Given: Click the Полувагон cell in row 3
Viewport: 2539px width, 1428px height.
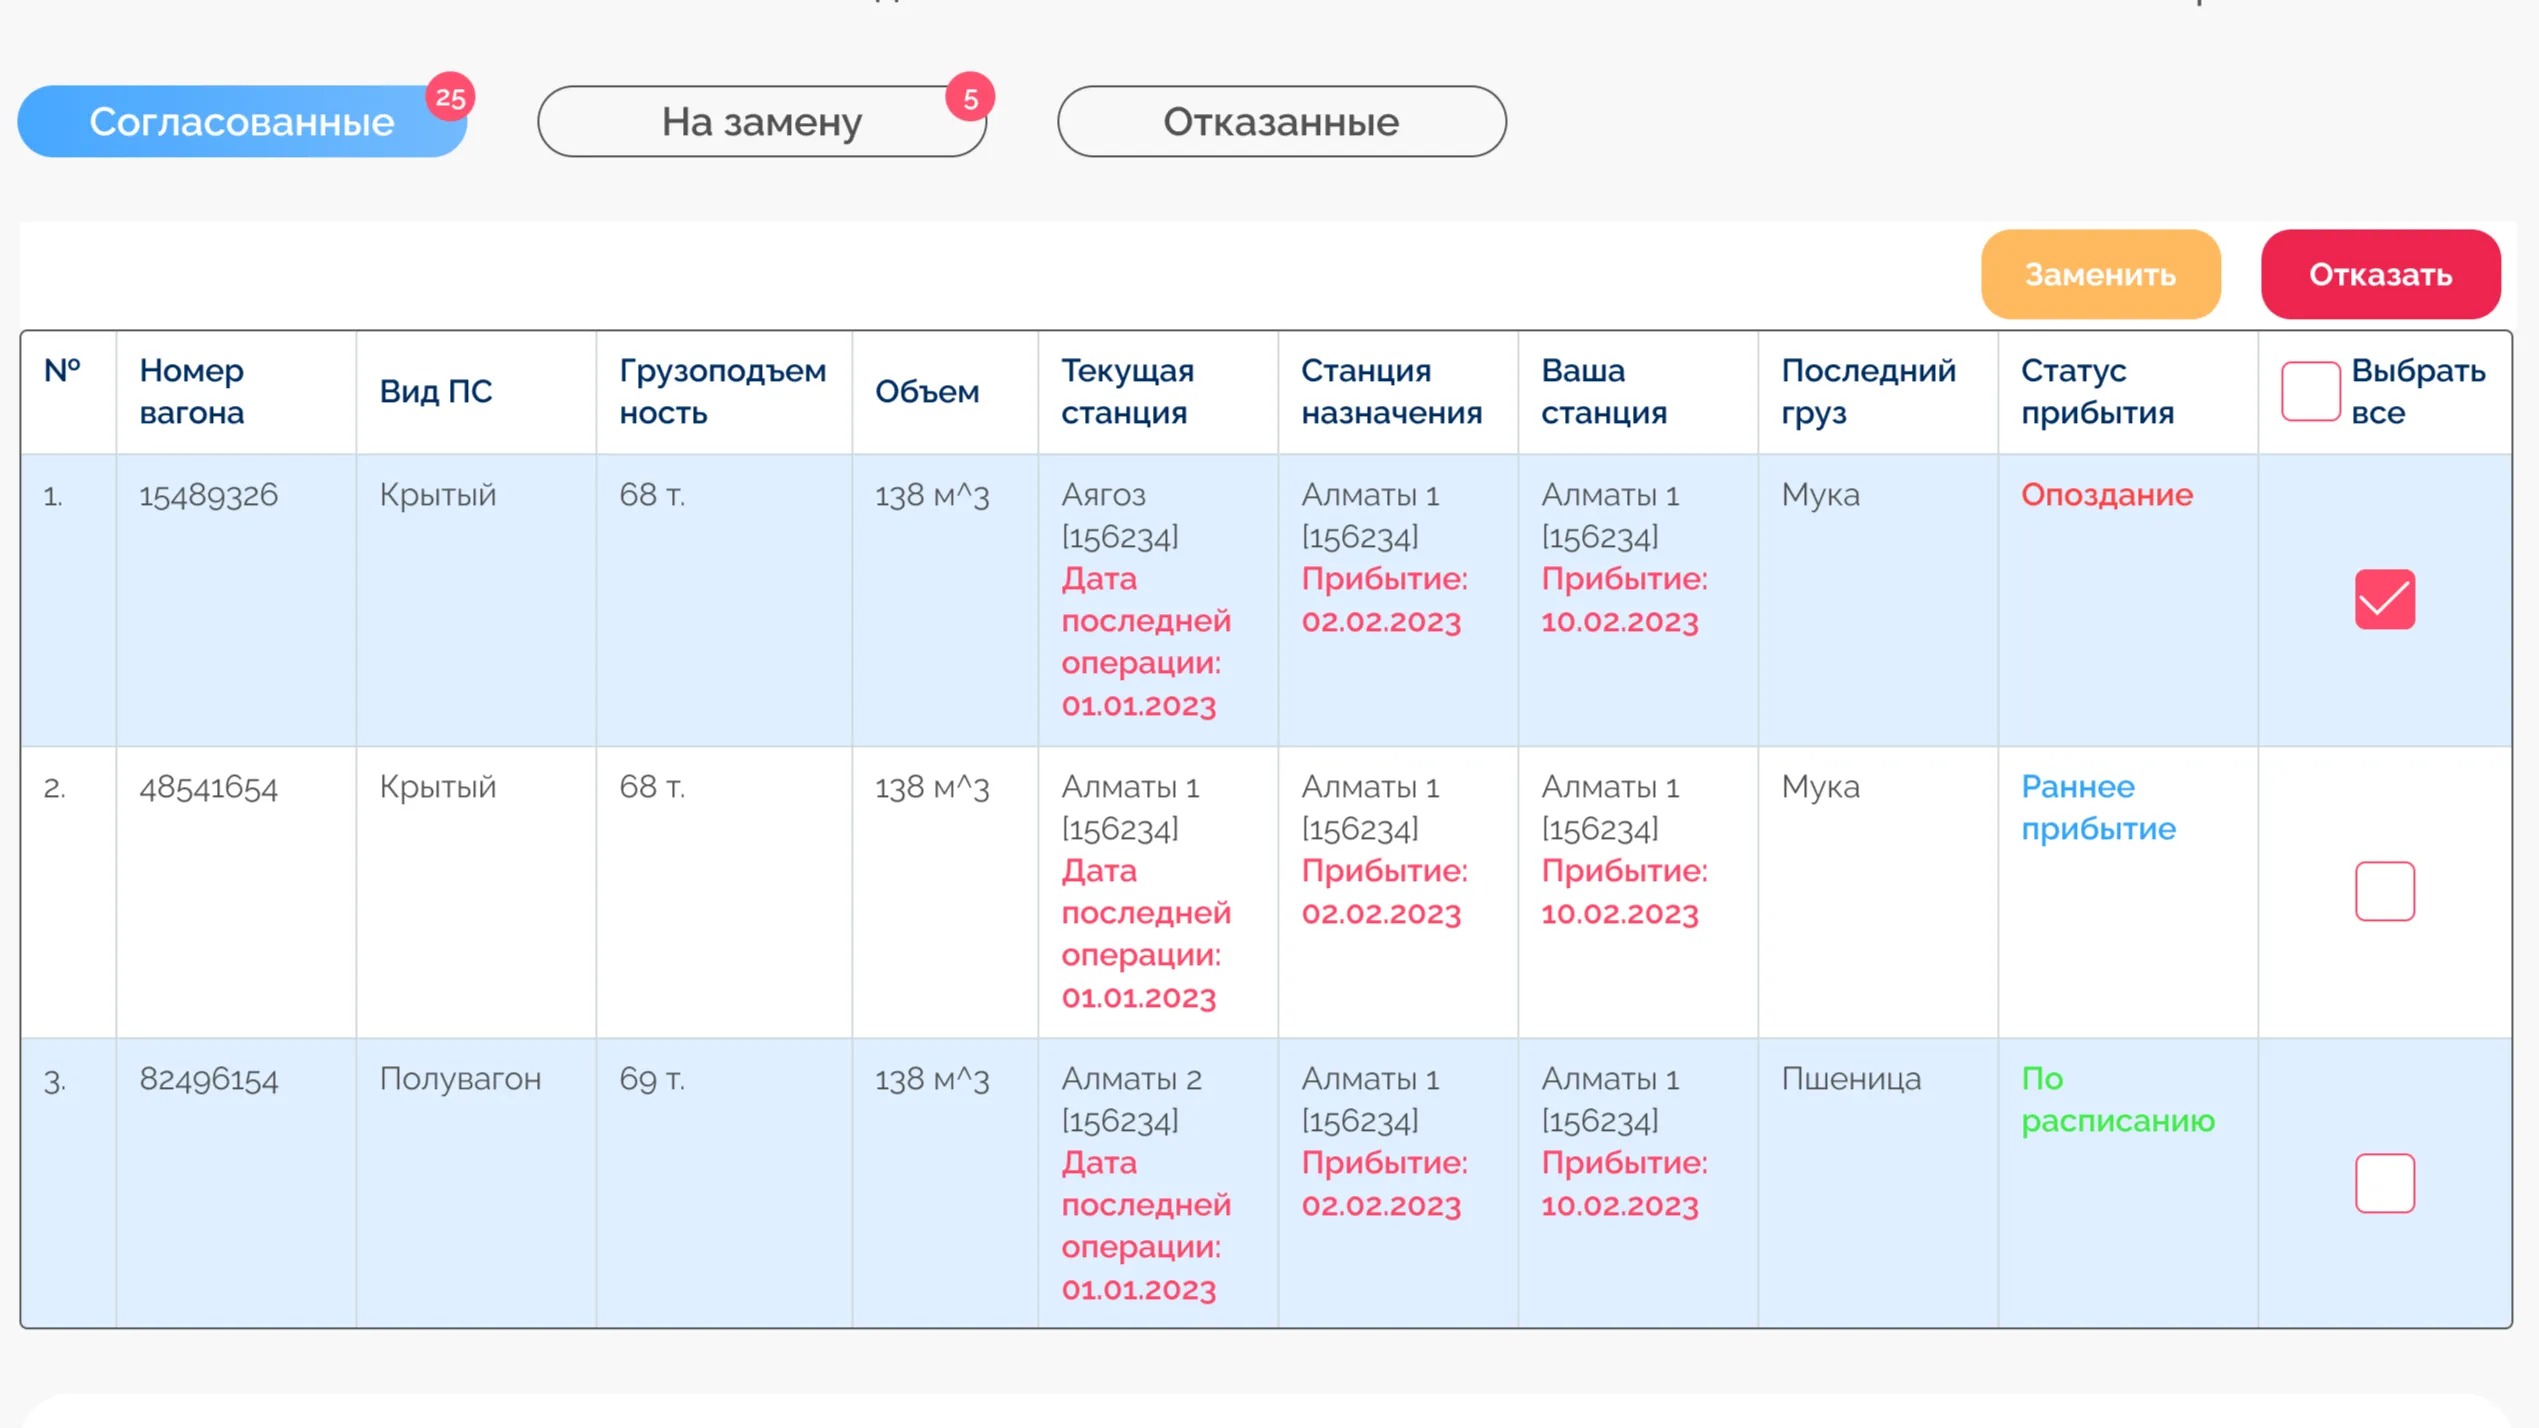Looking at the screenshot, I should tap(460, 1079).
